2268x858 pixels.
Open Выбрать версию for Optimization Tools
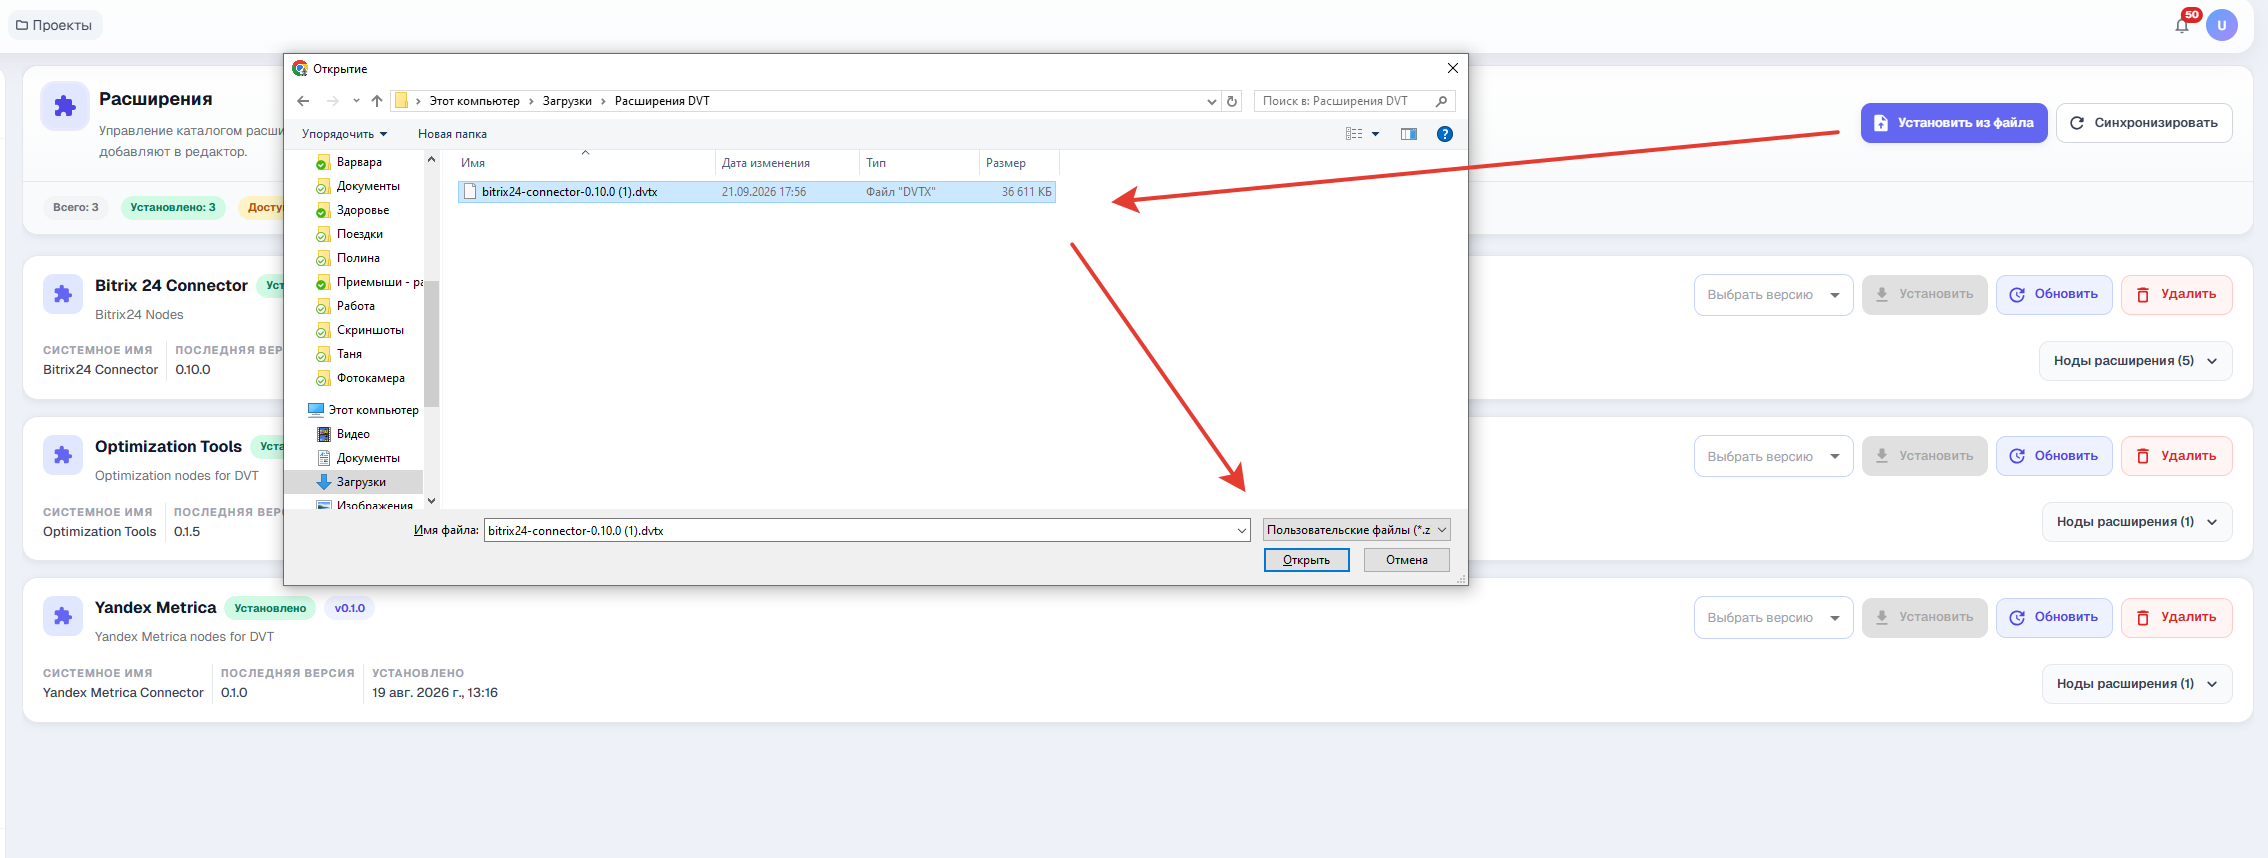[1773, 457]
